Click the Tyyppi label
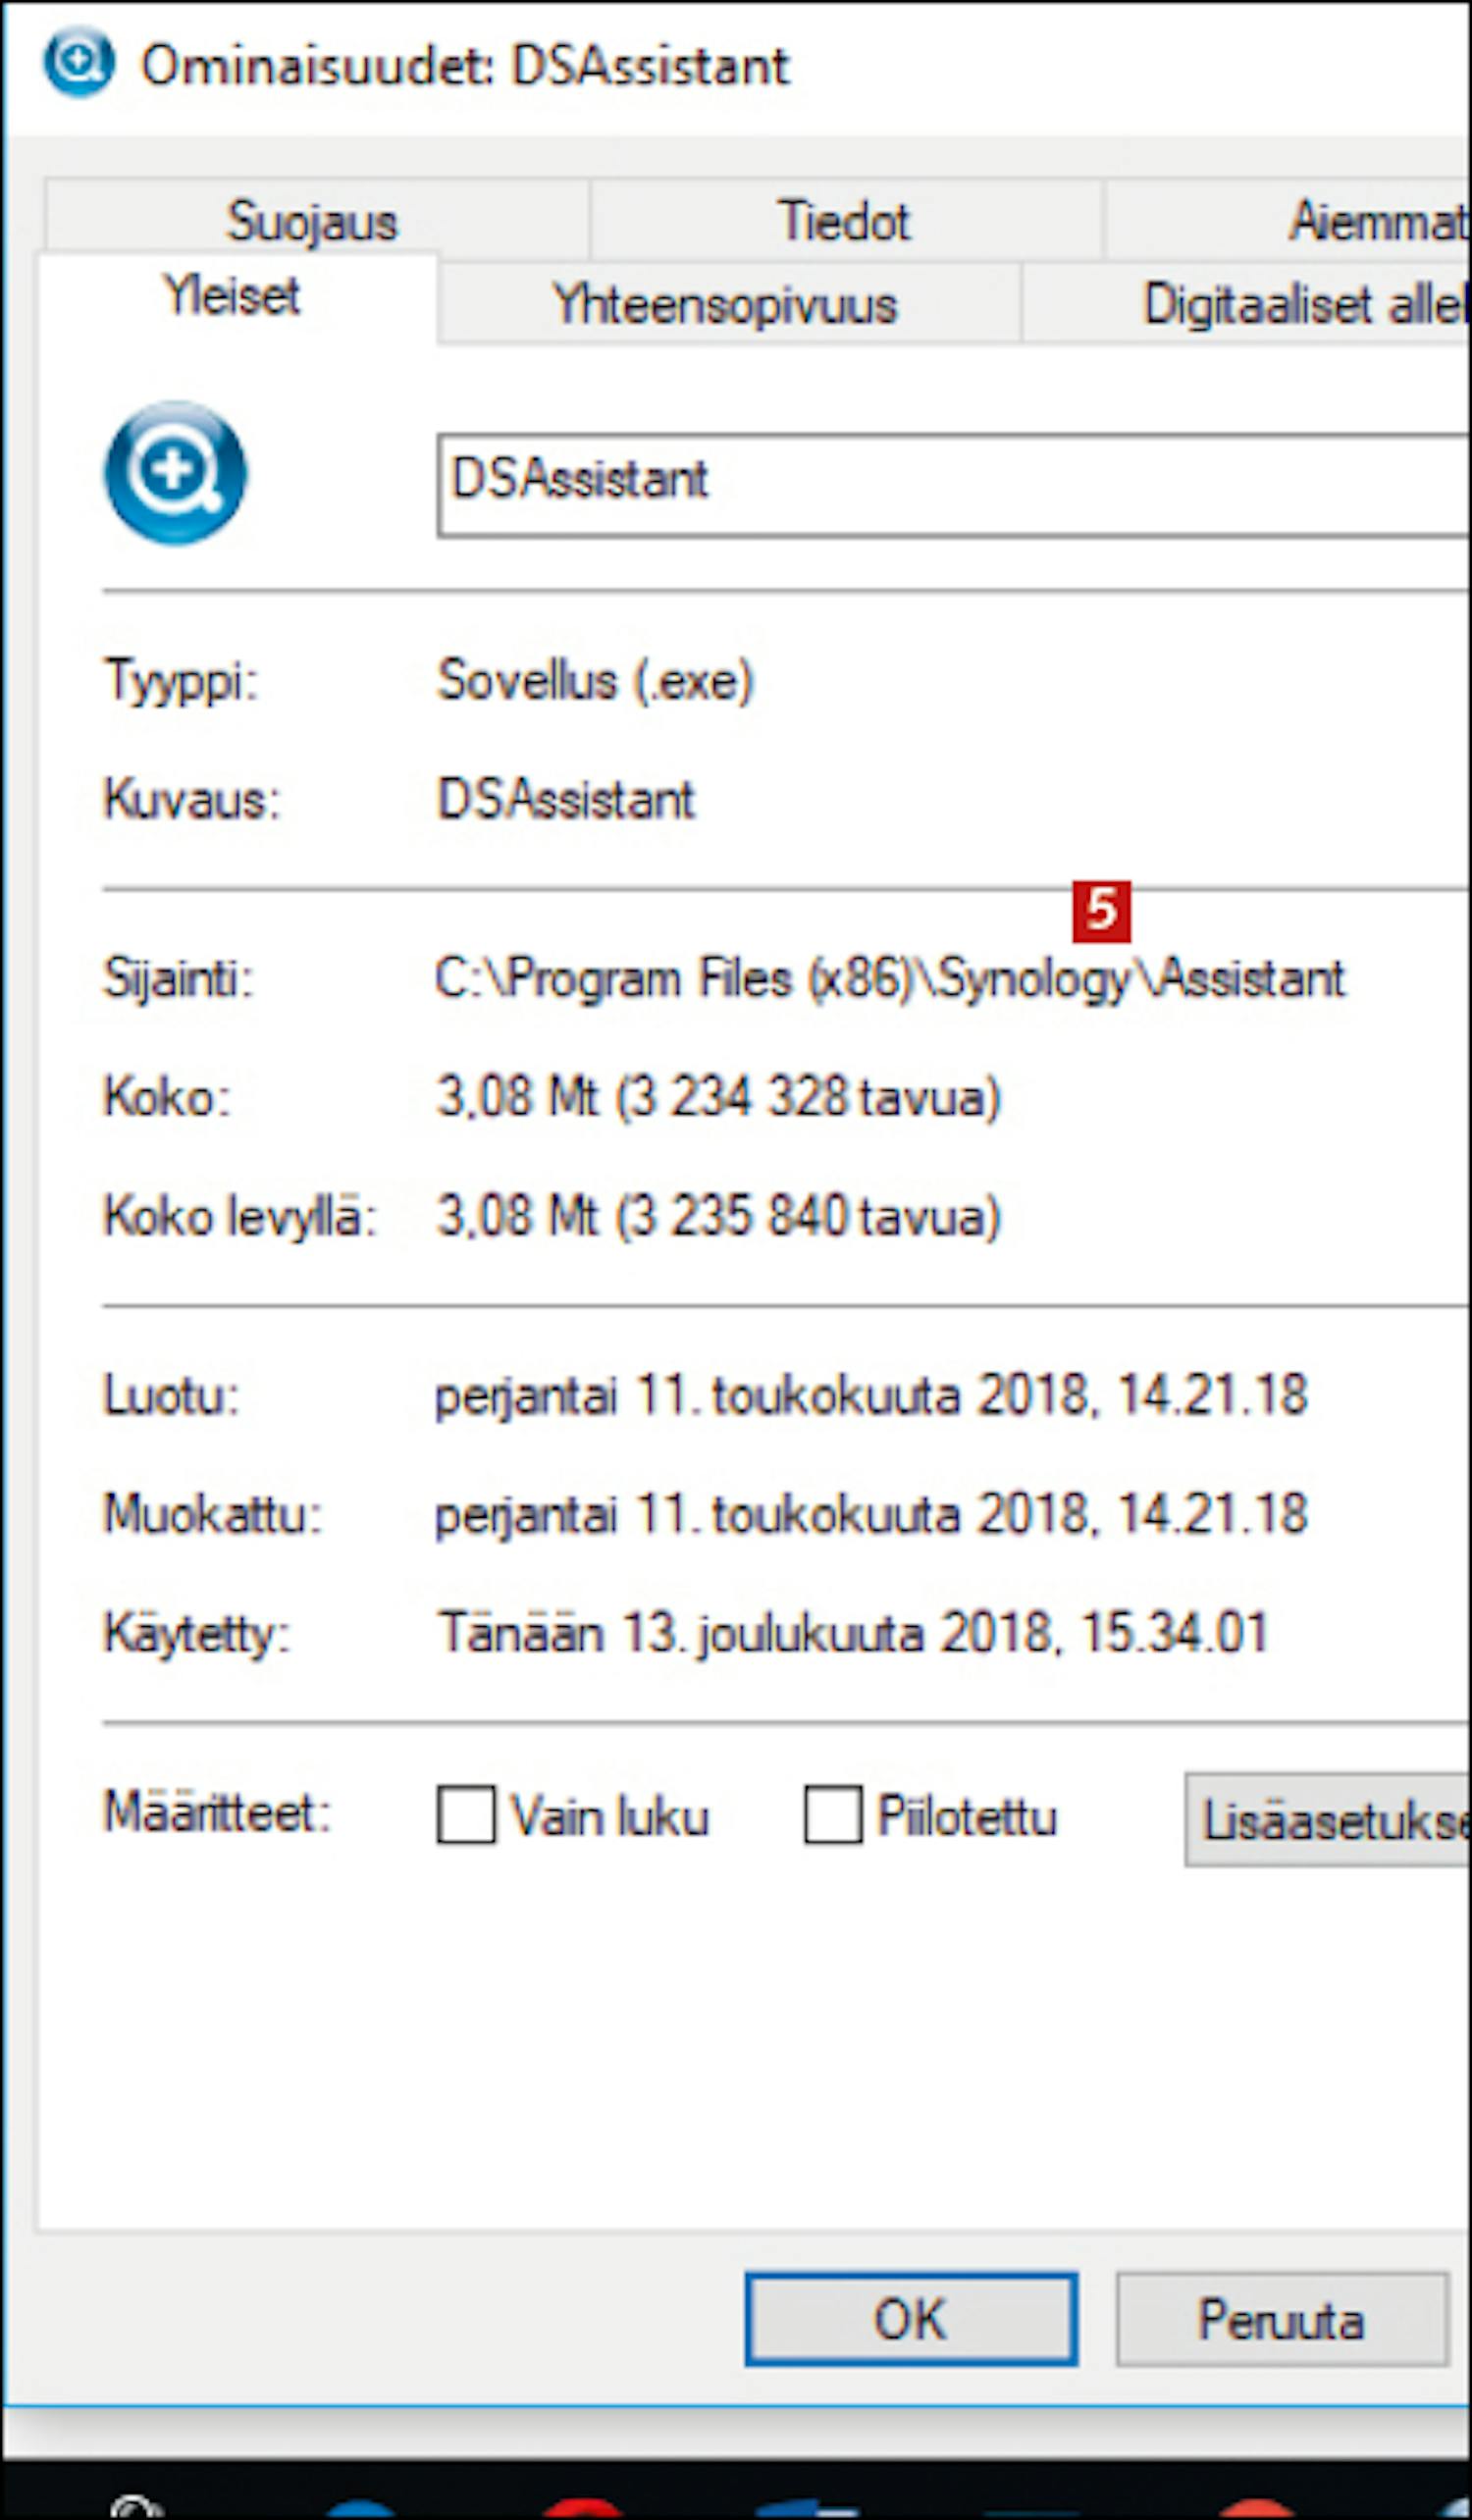This screenshot has height=2520, width=1472. [181, 683]
